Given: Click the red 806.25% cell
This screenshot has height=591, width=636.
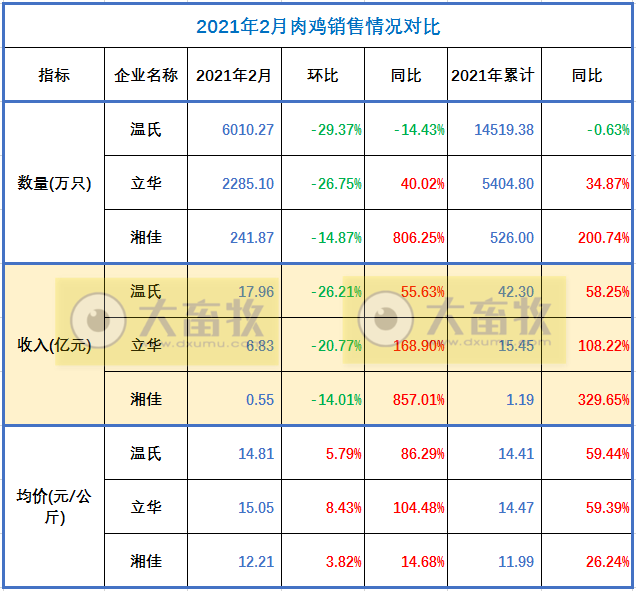Looking at the screenshot, I should point(419,238).
